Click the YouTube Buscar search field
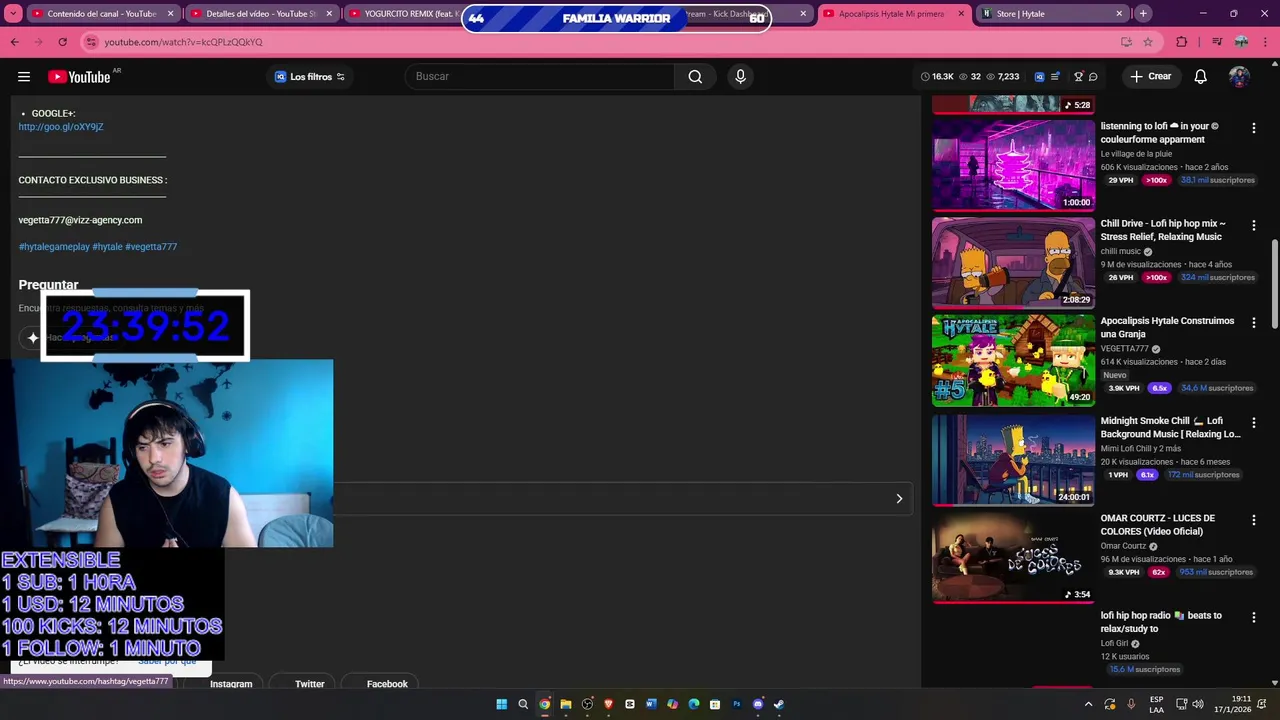Viewport: 1280px width, 720px height. point(540,77)
